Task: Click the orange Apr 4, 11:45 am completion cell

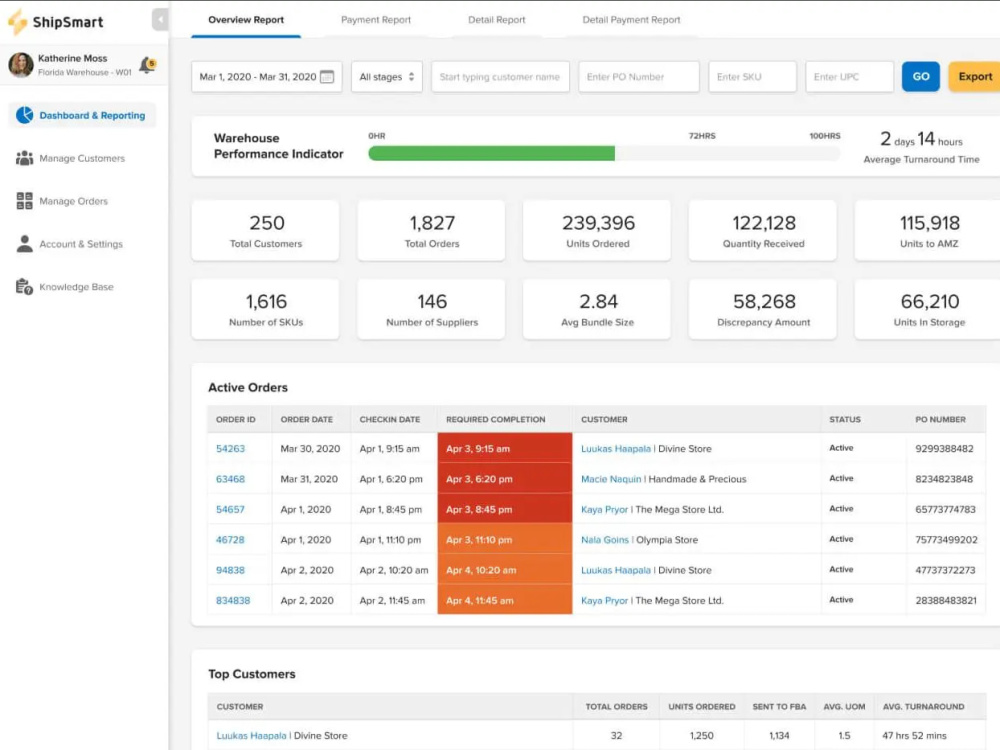Action: coord(504,600)
